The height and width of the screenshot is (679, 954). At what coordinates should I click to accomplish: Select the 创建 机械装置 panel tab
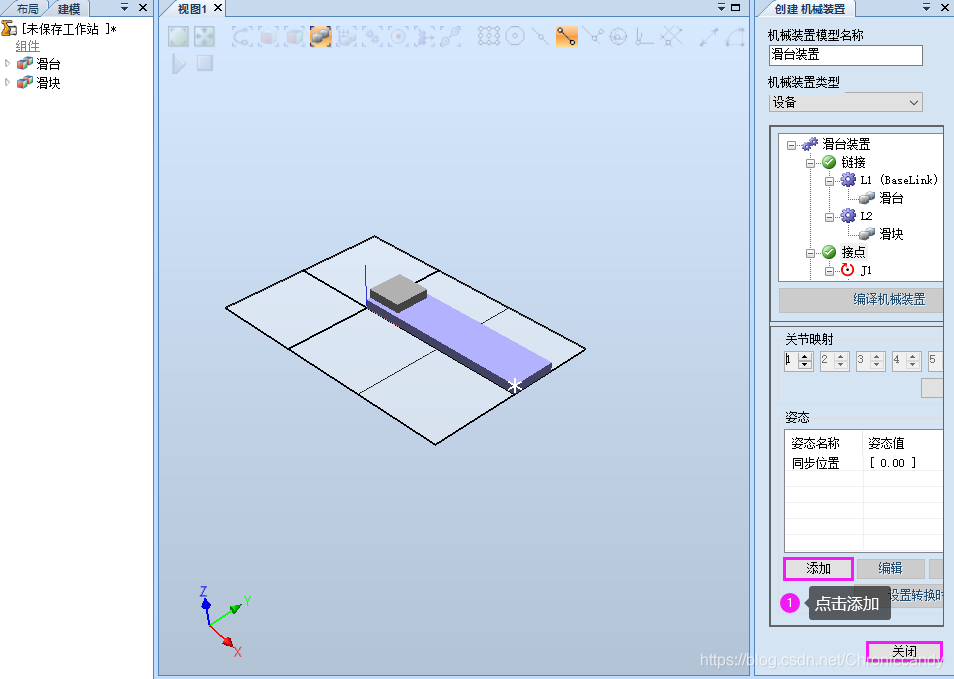tap(809, 9)
